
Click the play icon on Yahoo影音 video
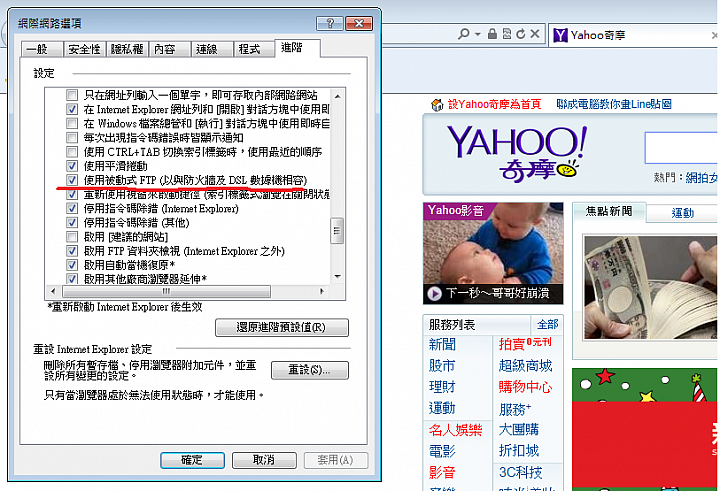[x=434, y=293]
